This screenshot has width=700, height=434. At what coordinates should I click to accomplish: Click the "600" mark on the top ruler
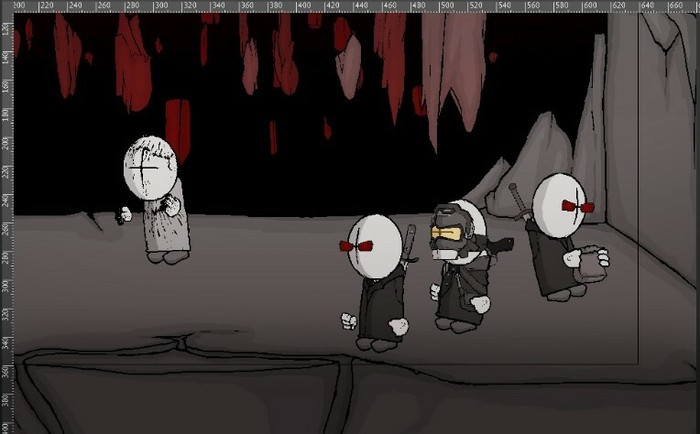tap(590, 5)
